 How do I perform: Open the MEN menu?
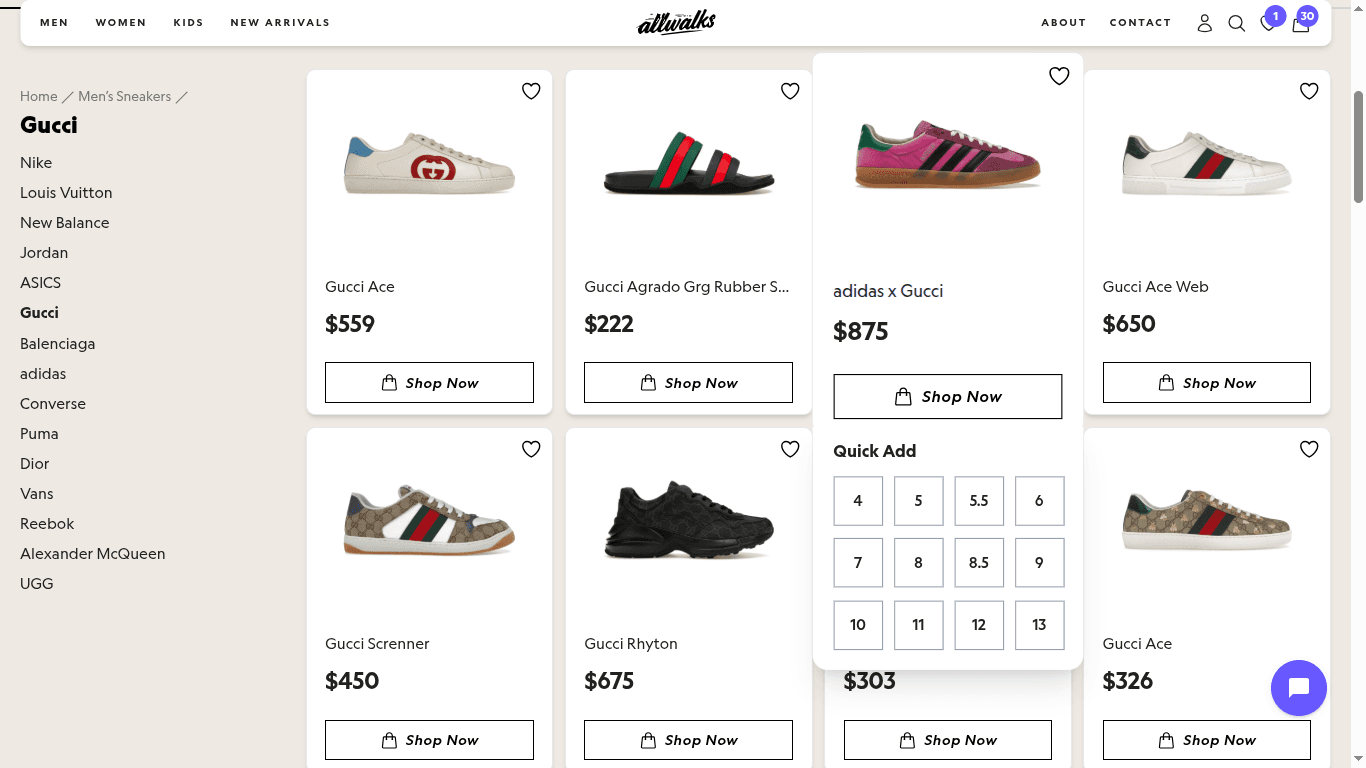click(x=54, y=22)
